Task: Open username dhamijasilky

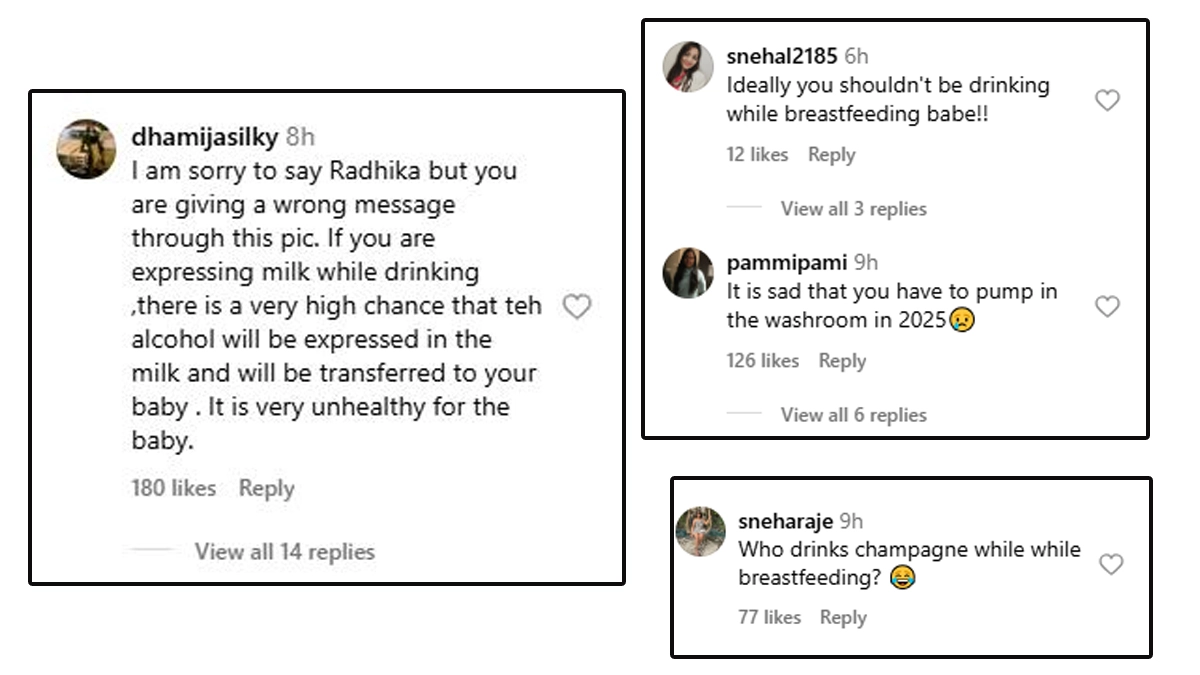Action: pyautogui.click(x=205, y=138)
